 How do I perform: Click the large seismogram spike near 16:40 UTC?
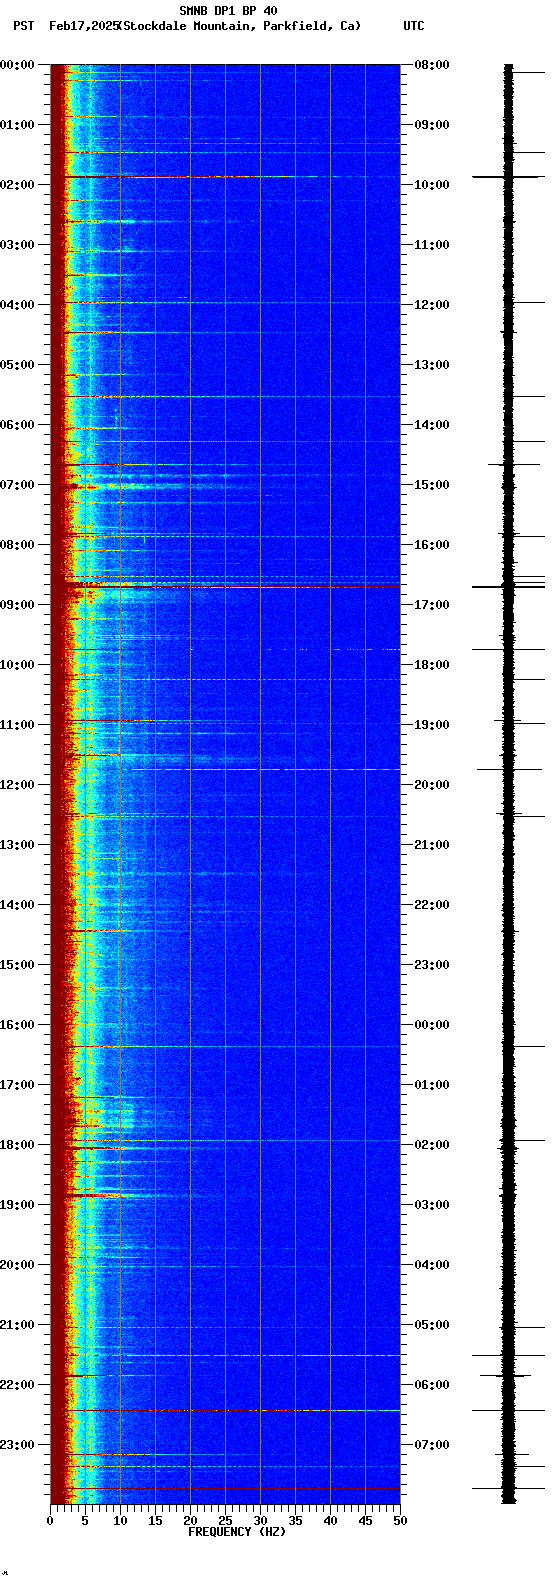coord(509,586)
